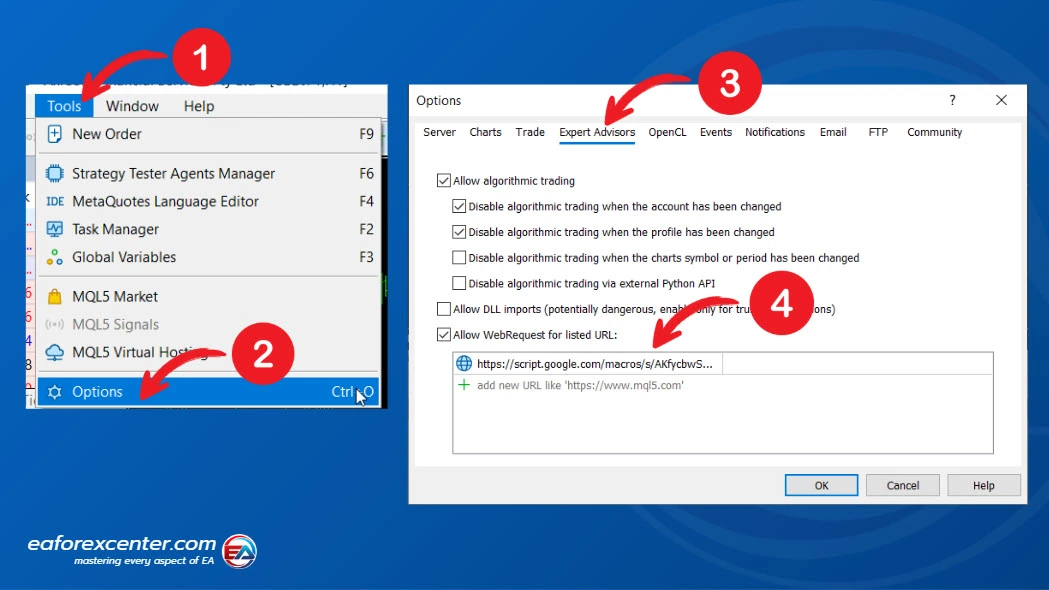Open the Trade tab
The image size is (1049, 590).
pyautogui.click(x=530, y=132)
